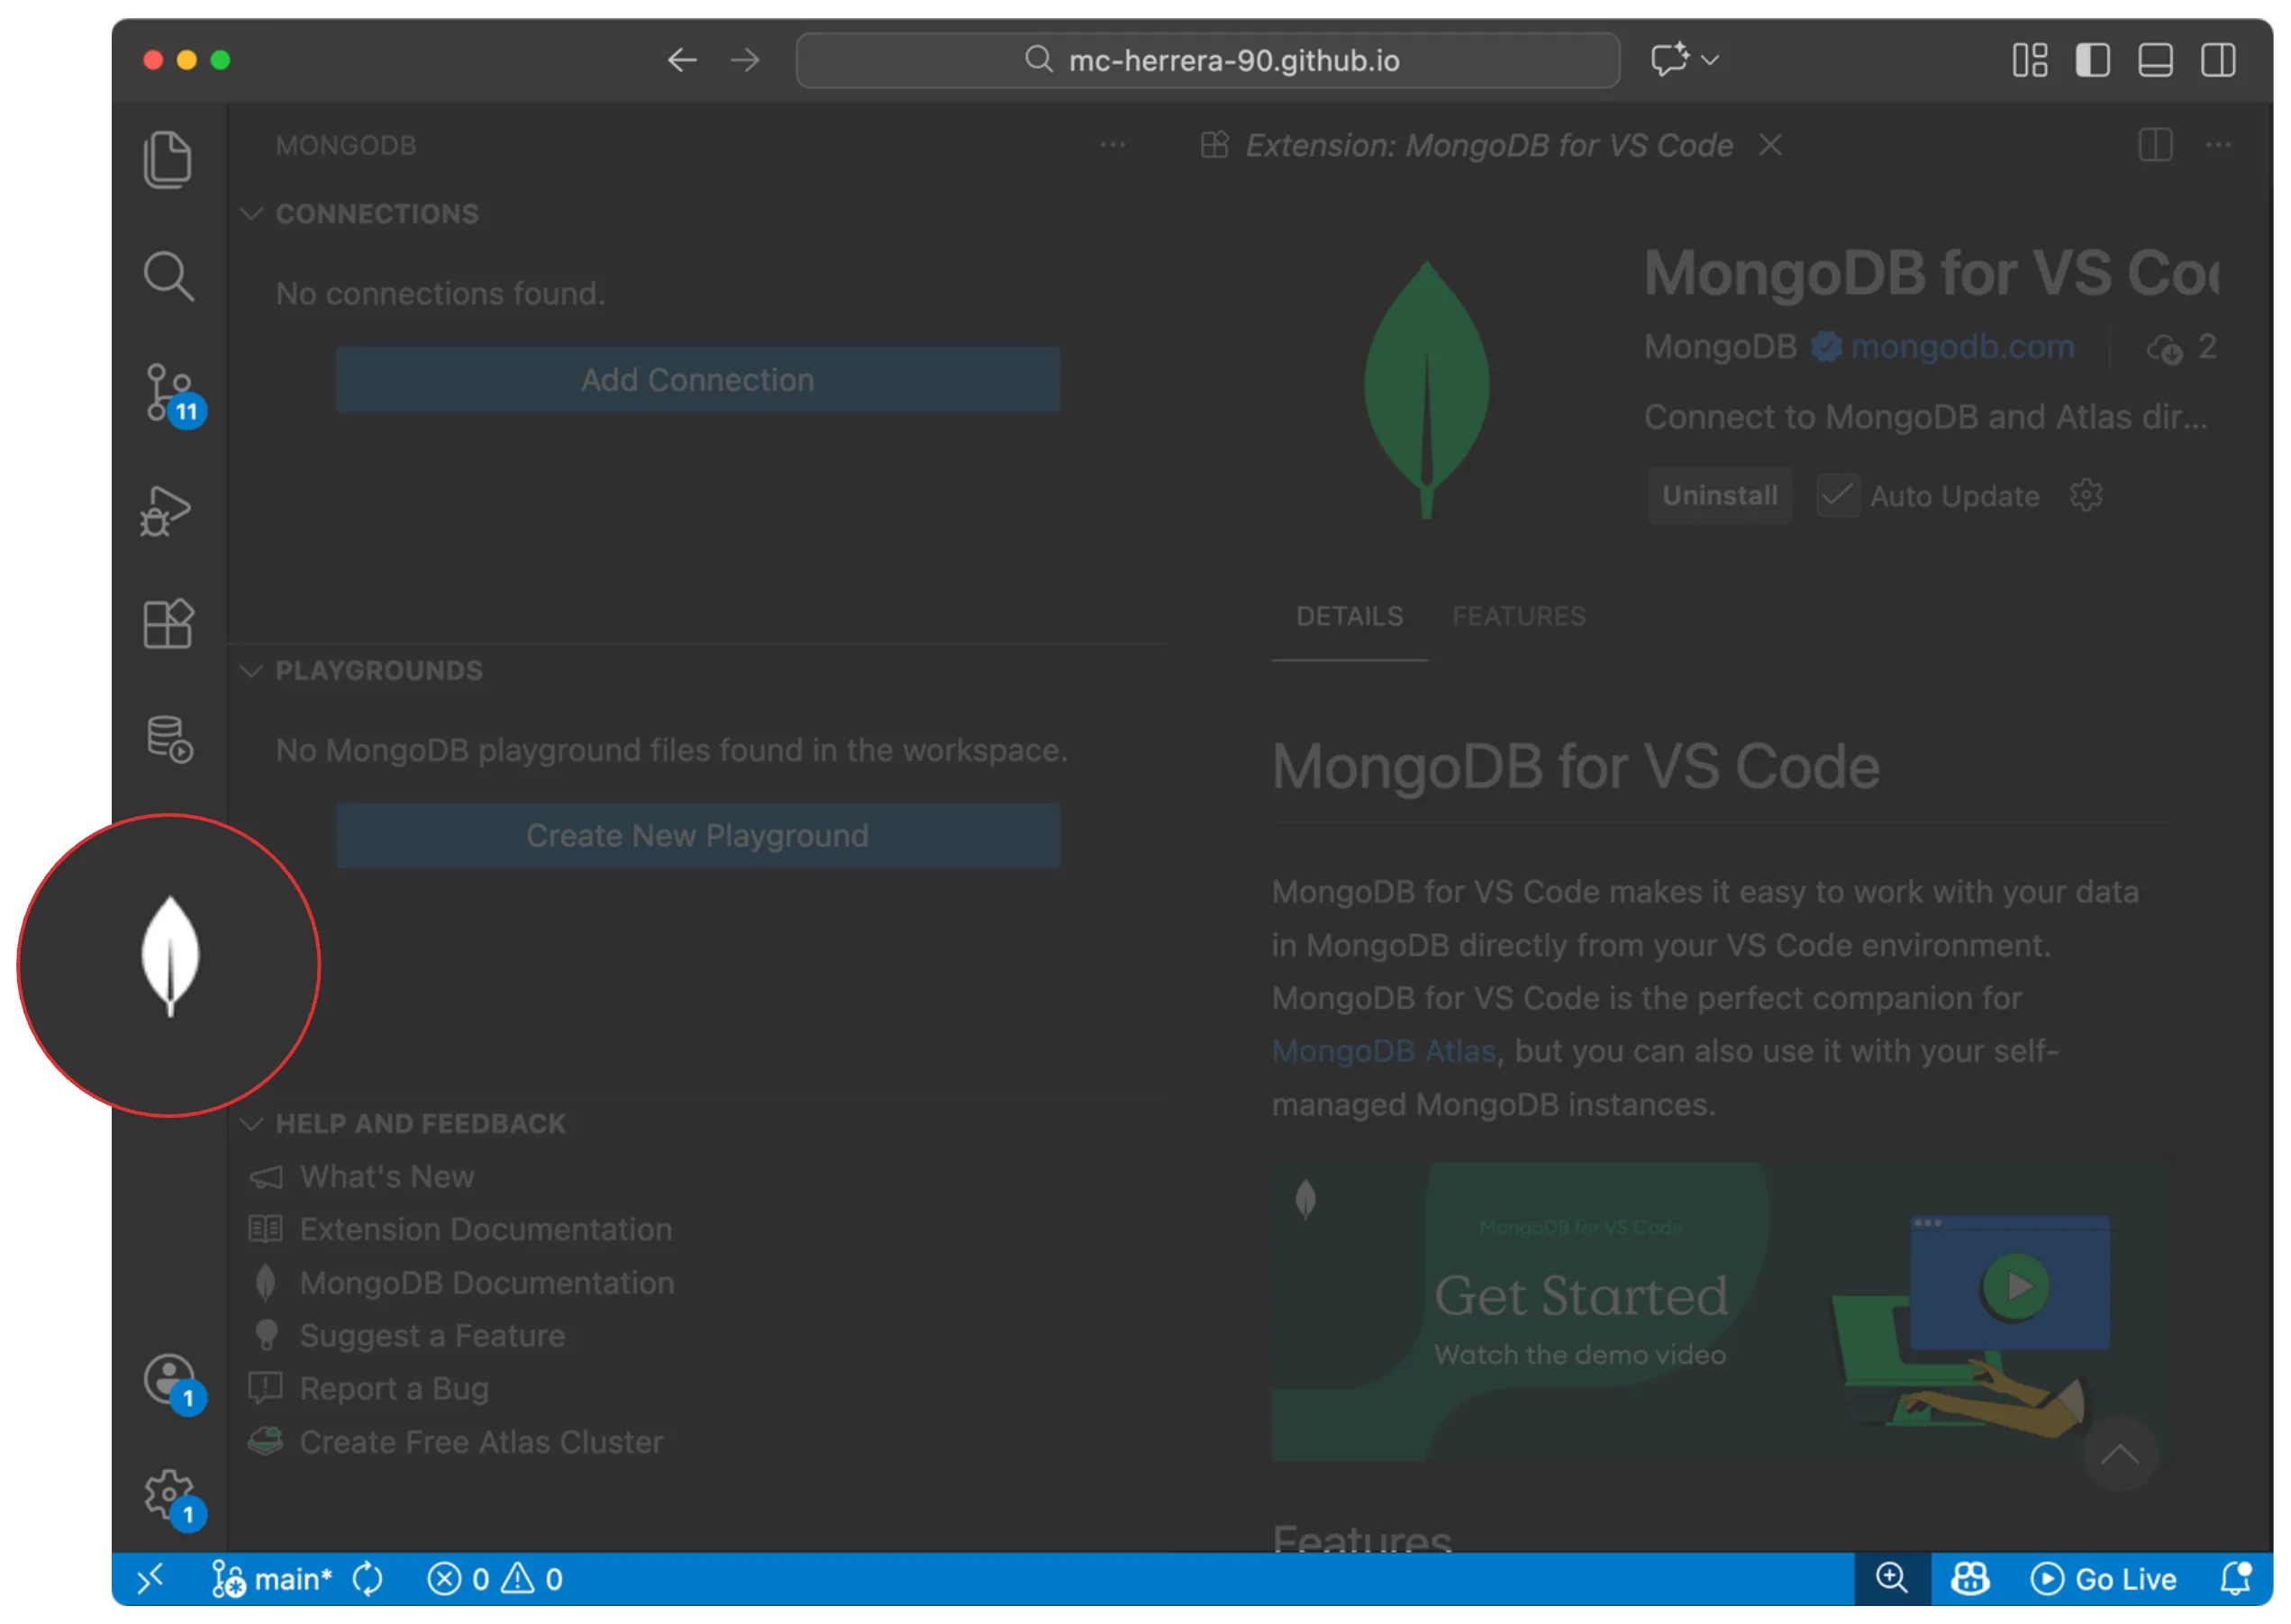Open the Source Control icon with badge 11

pyautogui.click(x=168, y=393)
